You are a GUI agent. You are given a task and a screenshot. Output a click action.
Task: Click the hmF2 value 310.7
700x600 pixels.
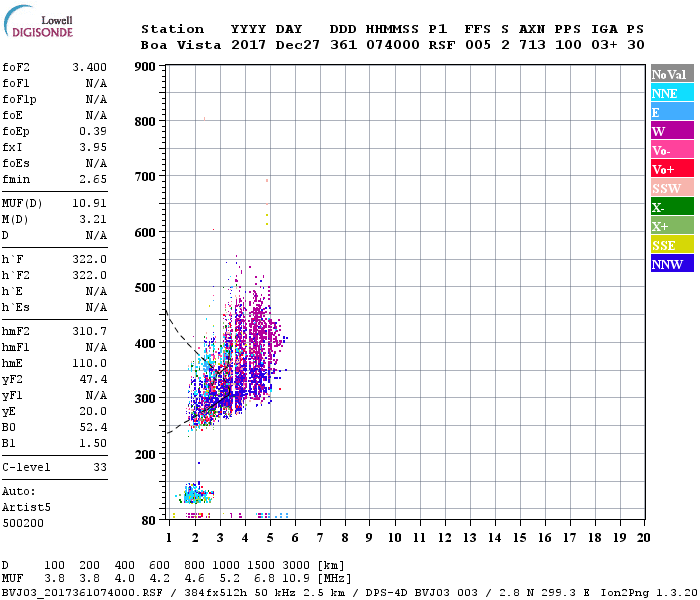[89, 331]
